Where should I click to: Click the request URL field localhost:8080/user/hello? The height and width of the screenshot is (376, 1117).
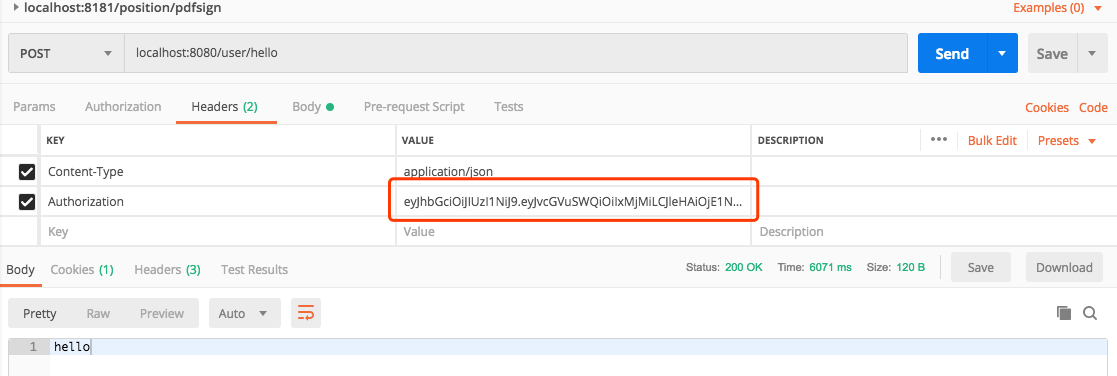coord(516,53)
